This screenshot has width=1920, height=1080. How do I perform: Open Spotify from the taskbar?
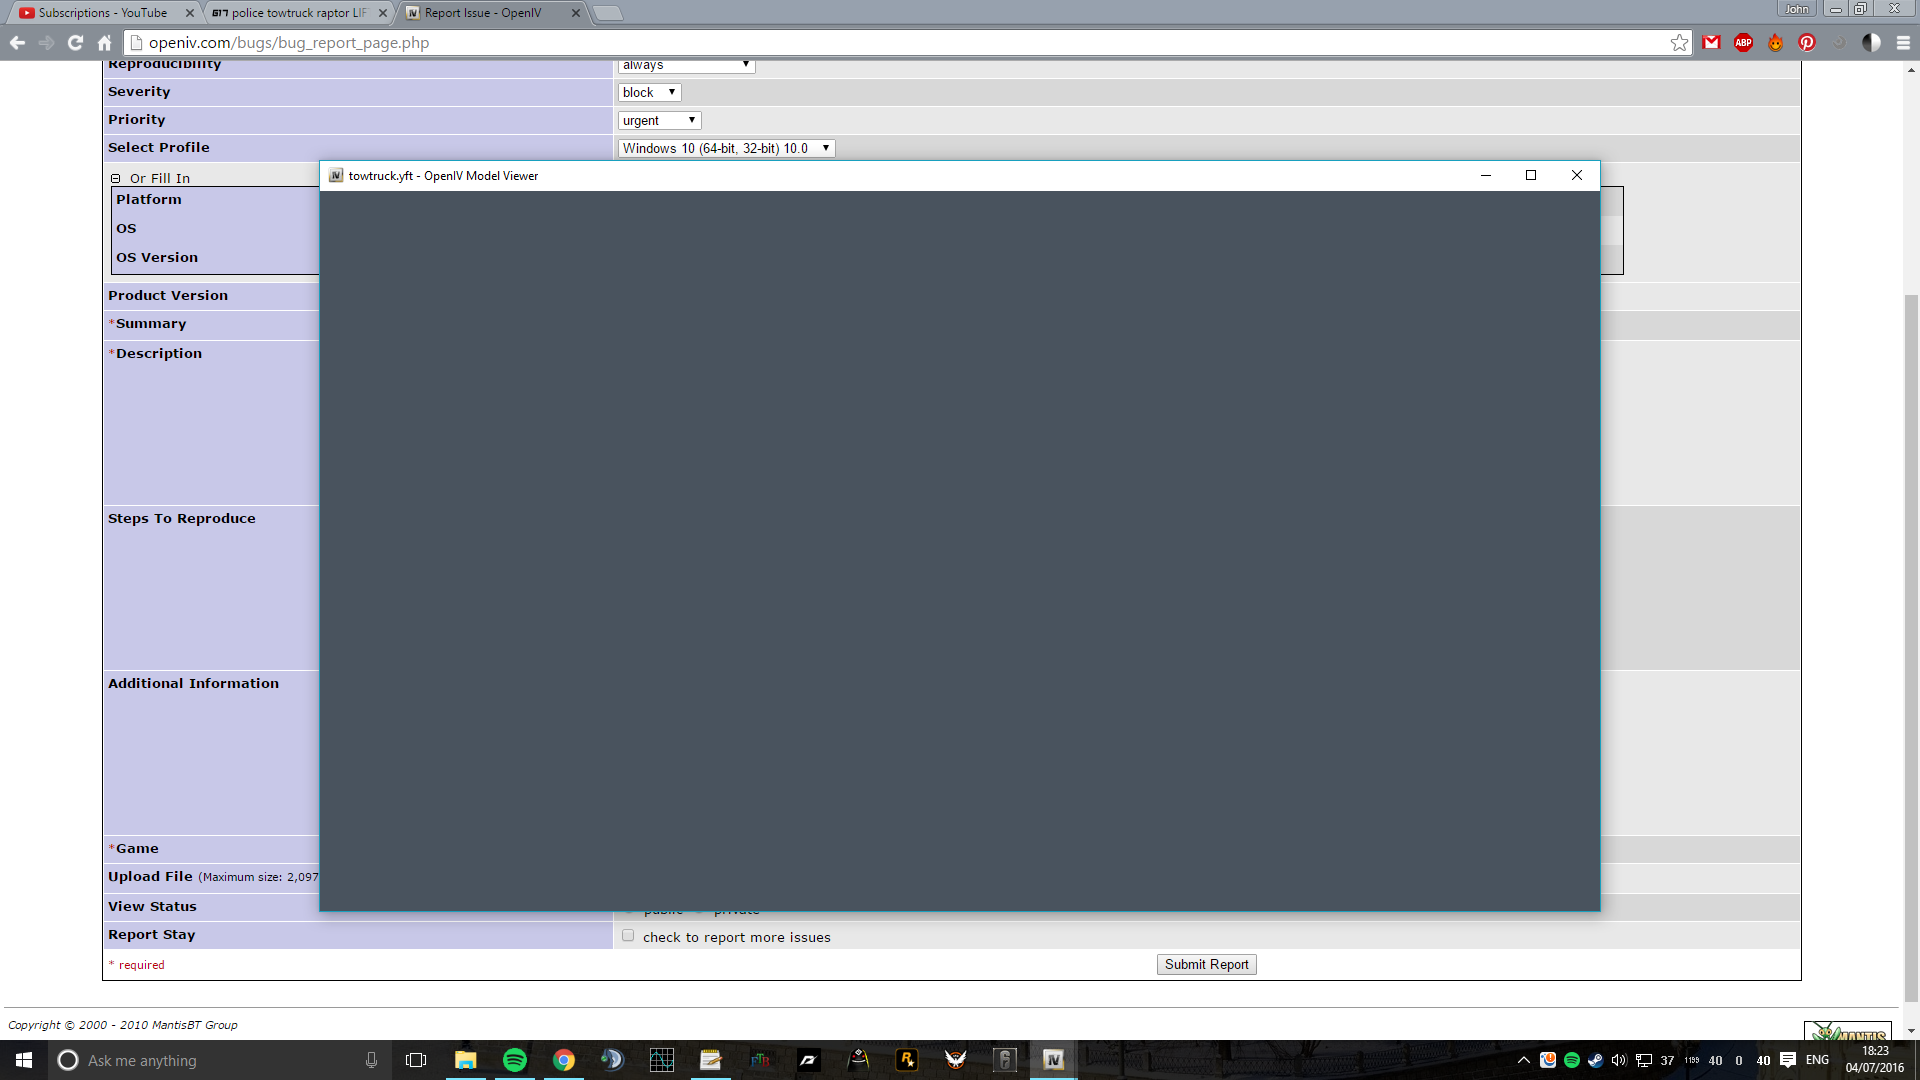click(515, 1060)
